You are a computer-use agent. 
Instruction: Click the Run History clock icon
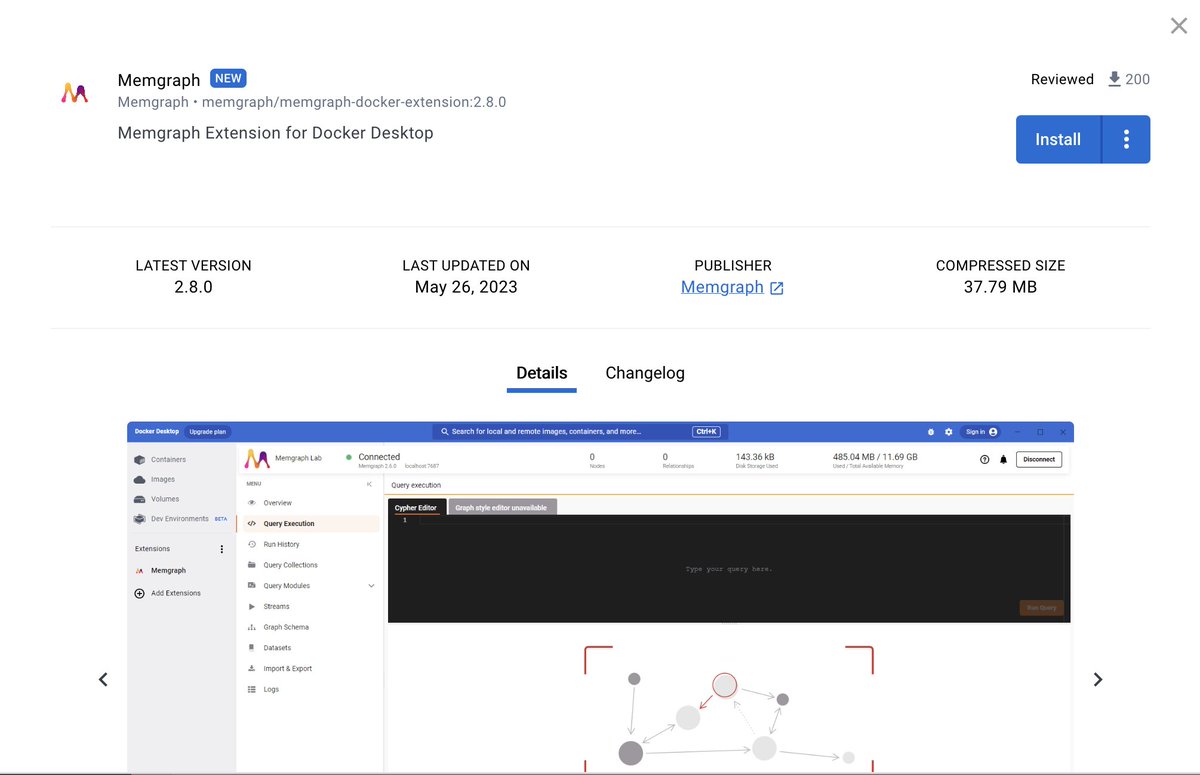(252, 544)
